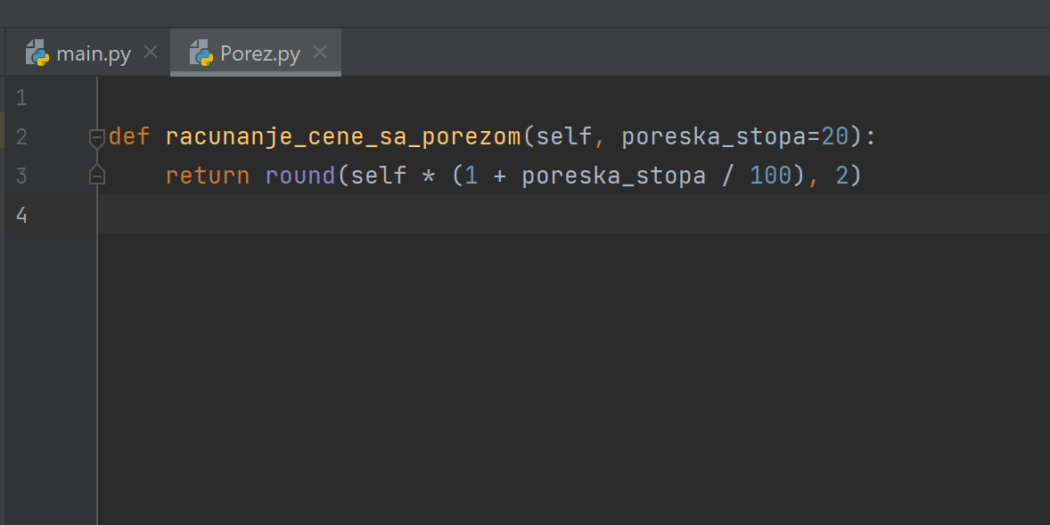Viewport: 1050px width, 525px height.
Task: Click line number 3 in the gutter
Action: click(21, 176)
